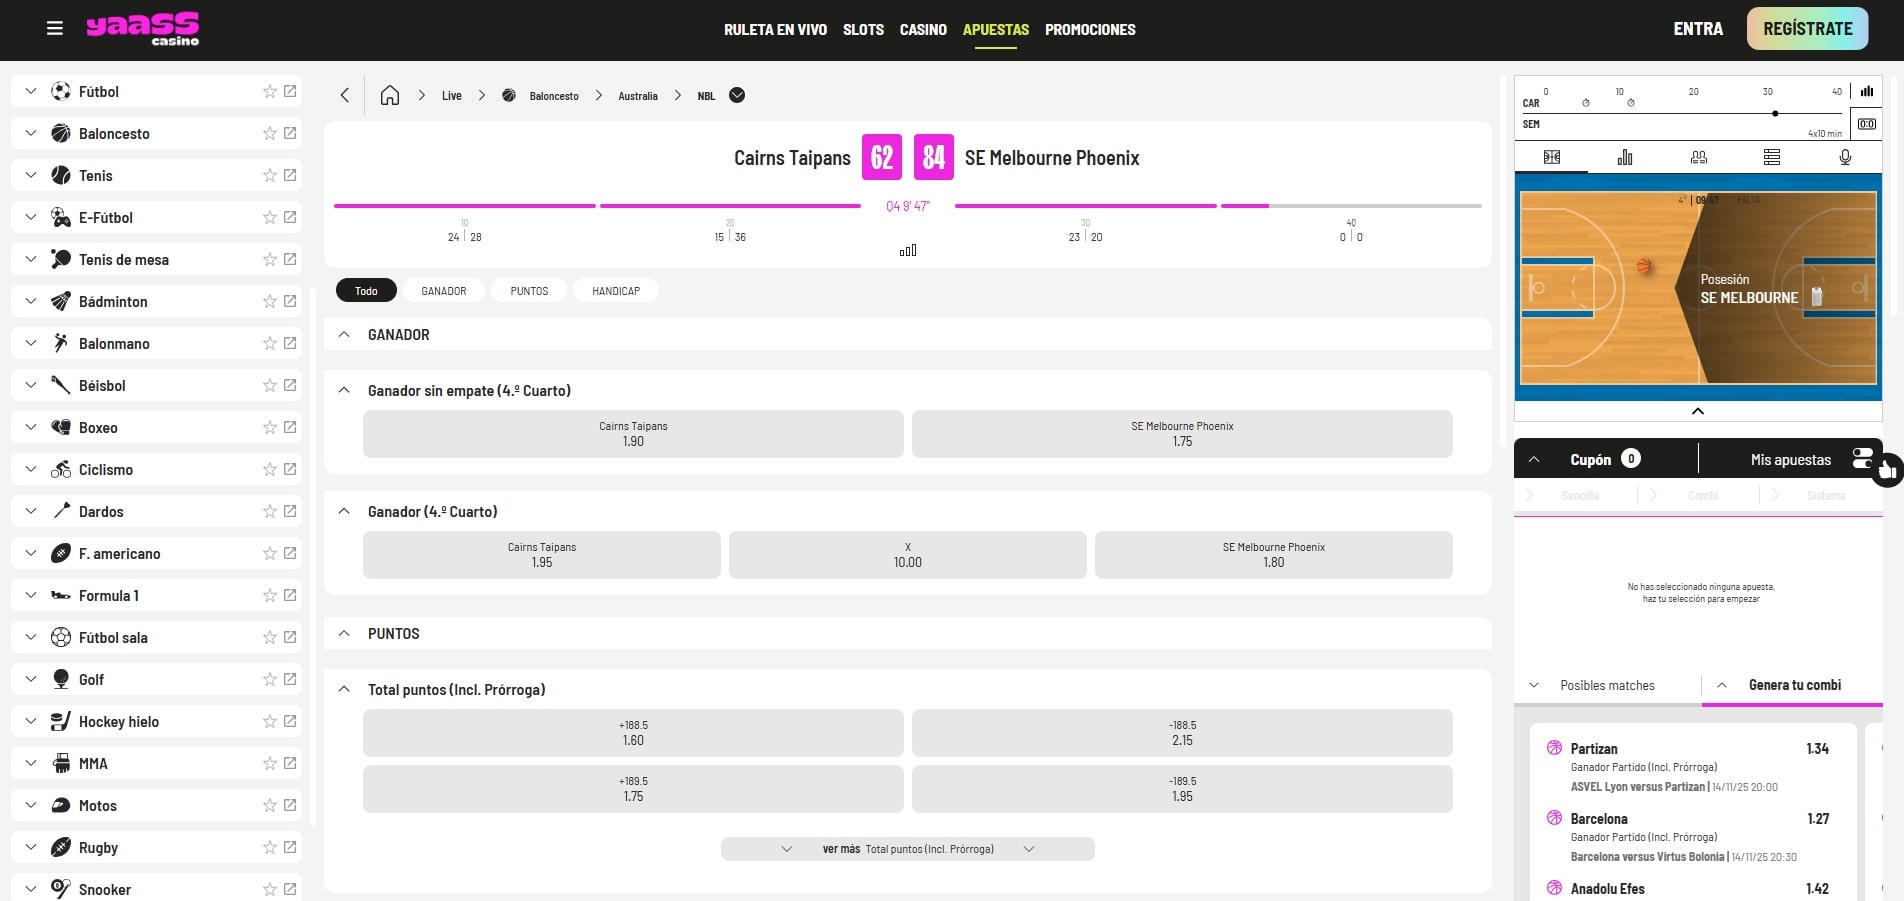
Task: Open the SLOTS menu item
Action: 862,29
